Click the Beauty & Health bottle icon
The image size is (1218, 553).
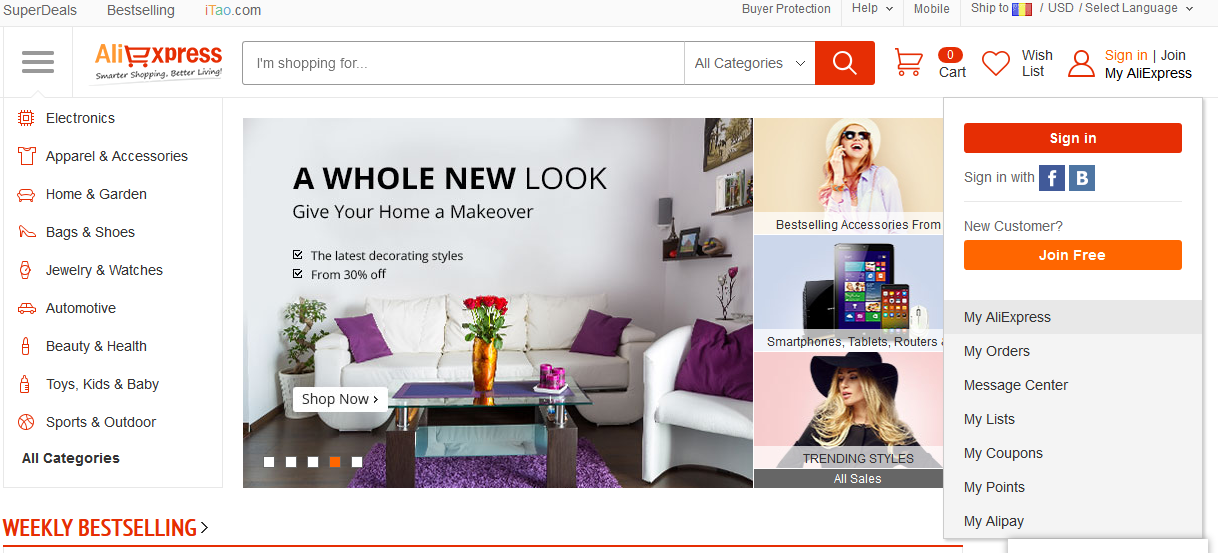click(x=26, y=346)
